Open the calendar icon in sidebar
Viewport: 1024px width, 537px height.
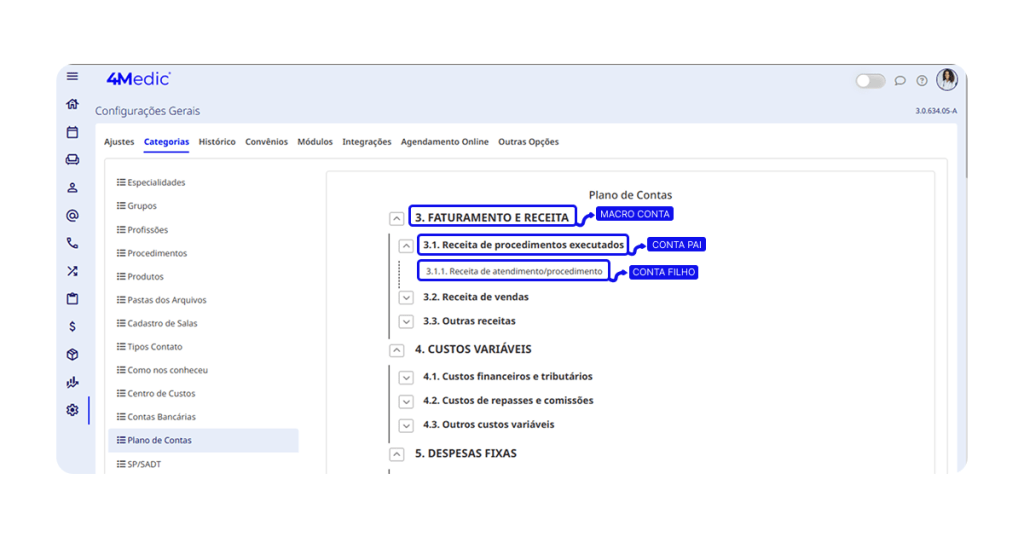point(72,132)
